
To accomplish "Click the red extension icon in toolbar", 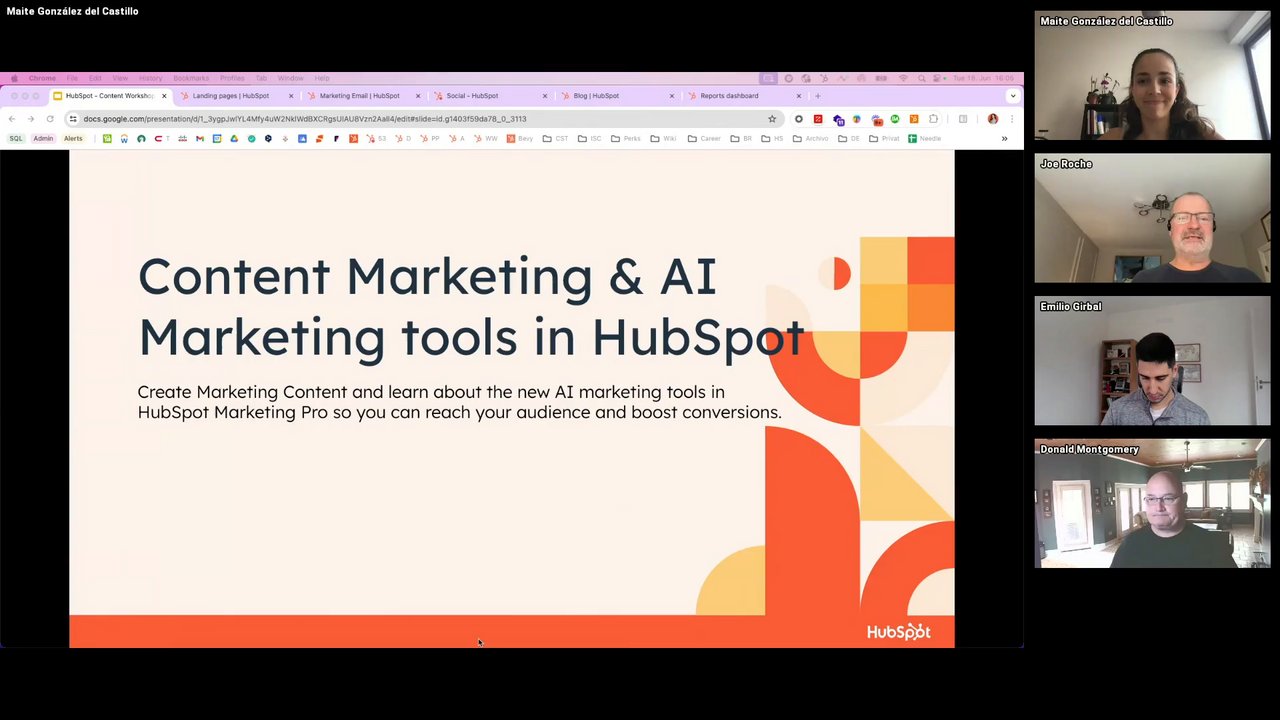I will 818,119.
